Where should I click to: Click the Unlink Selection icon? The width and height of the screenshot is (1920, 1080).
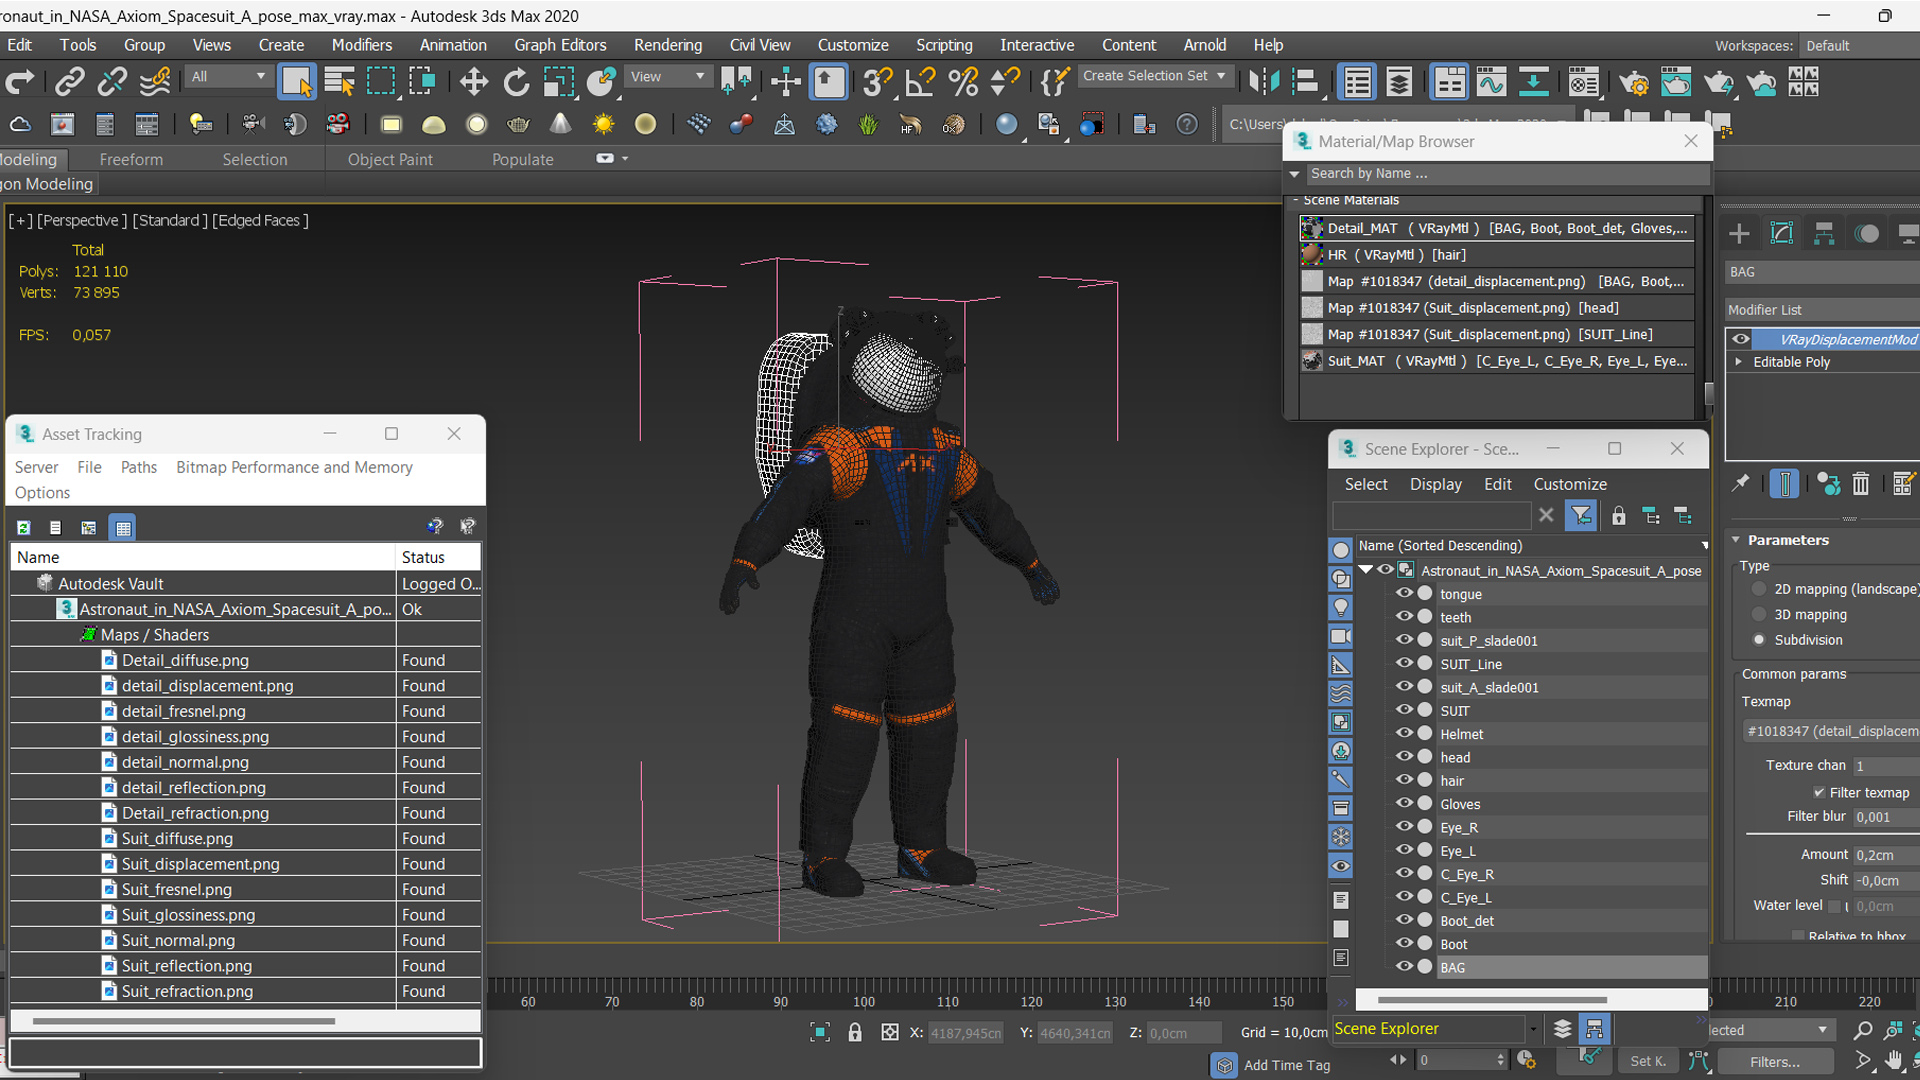click(x=112, y=82)
